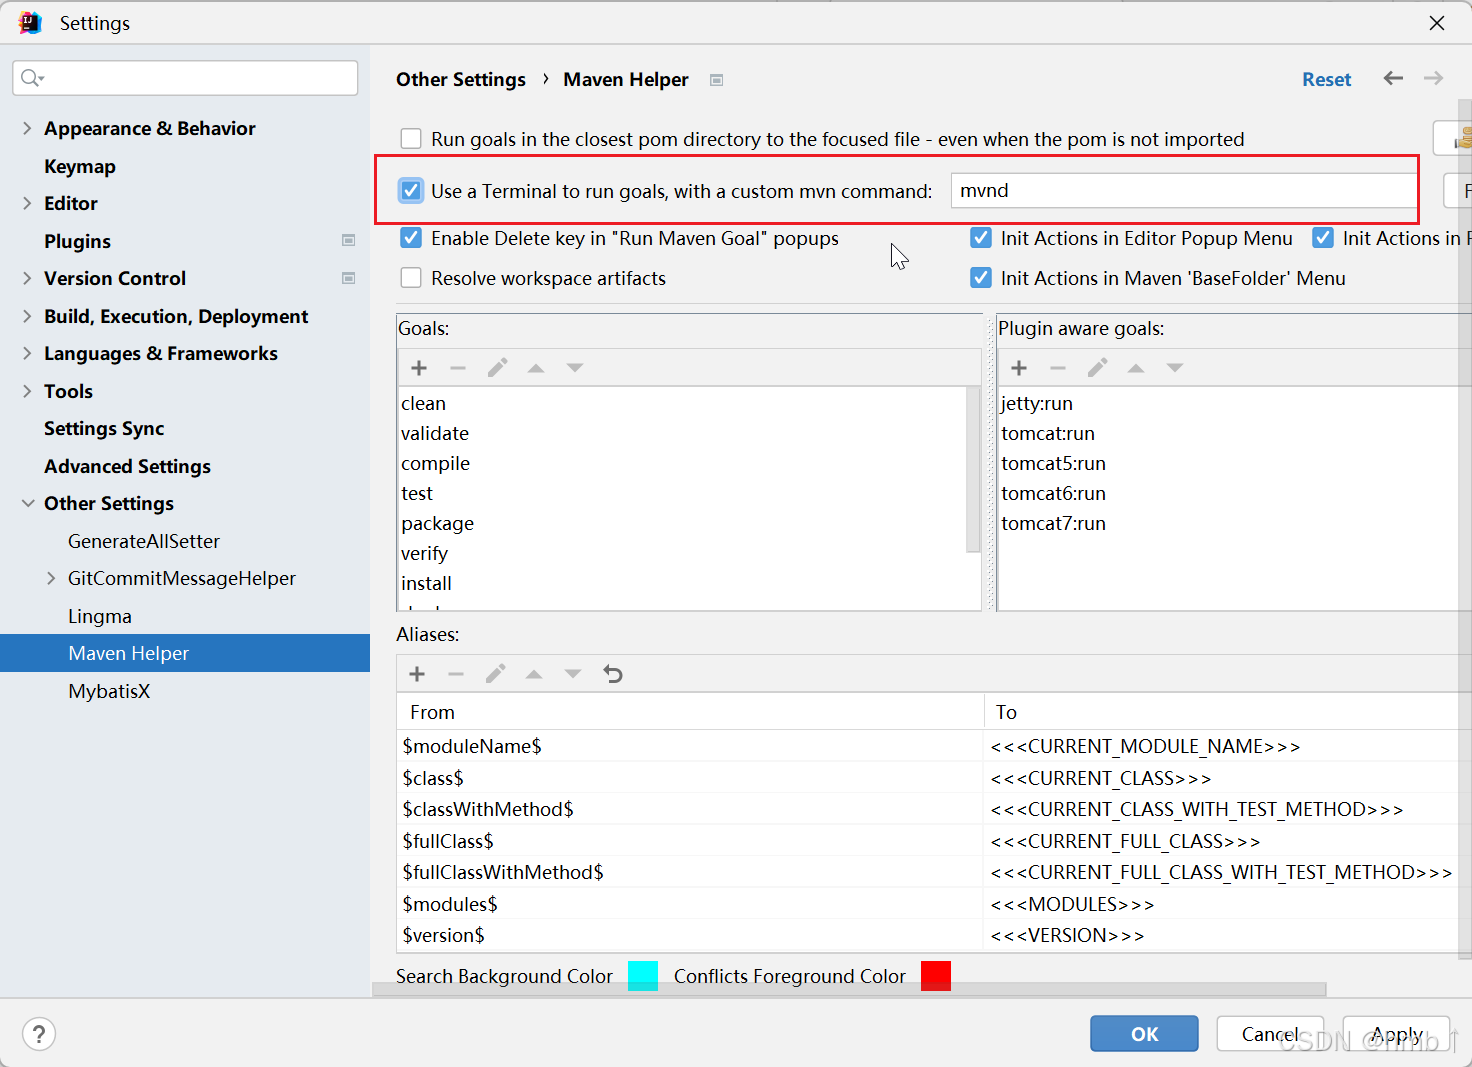Open Search Background Color cyan swatch
Viewport: 1472px width, 1067px height.
(x=643, y=976)
